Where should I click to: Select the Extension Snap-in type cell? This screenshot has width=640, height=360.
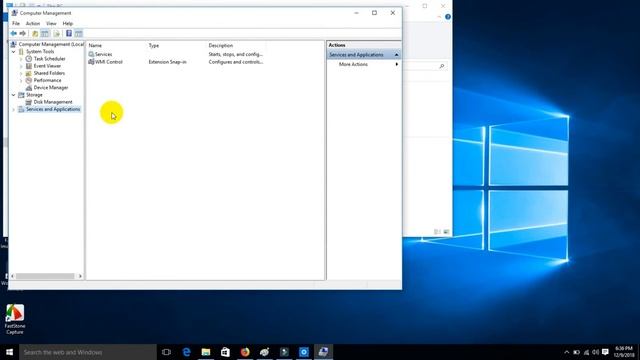[167, 62]
